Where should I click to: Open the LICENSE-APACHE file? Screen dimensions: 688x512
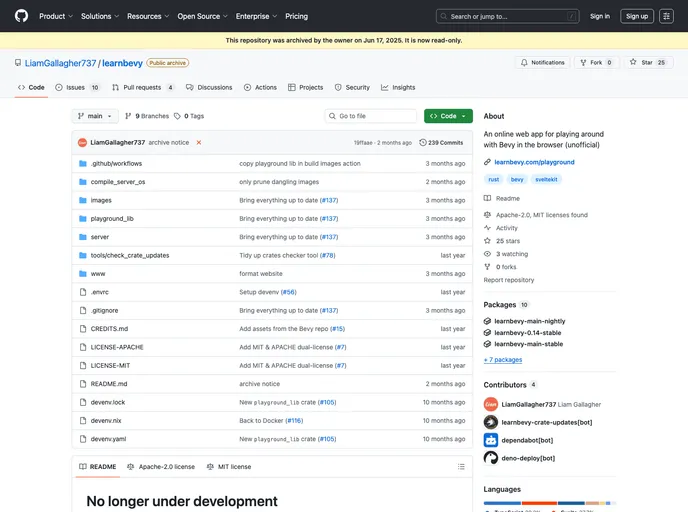(117, 347)
